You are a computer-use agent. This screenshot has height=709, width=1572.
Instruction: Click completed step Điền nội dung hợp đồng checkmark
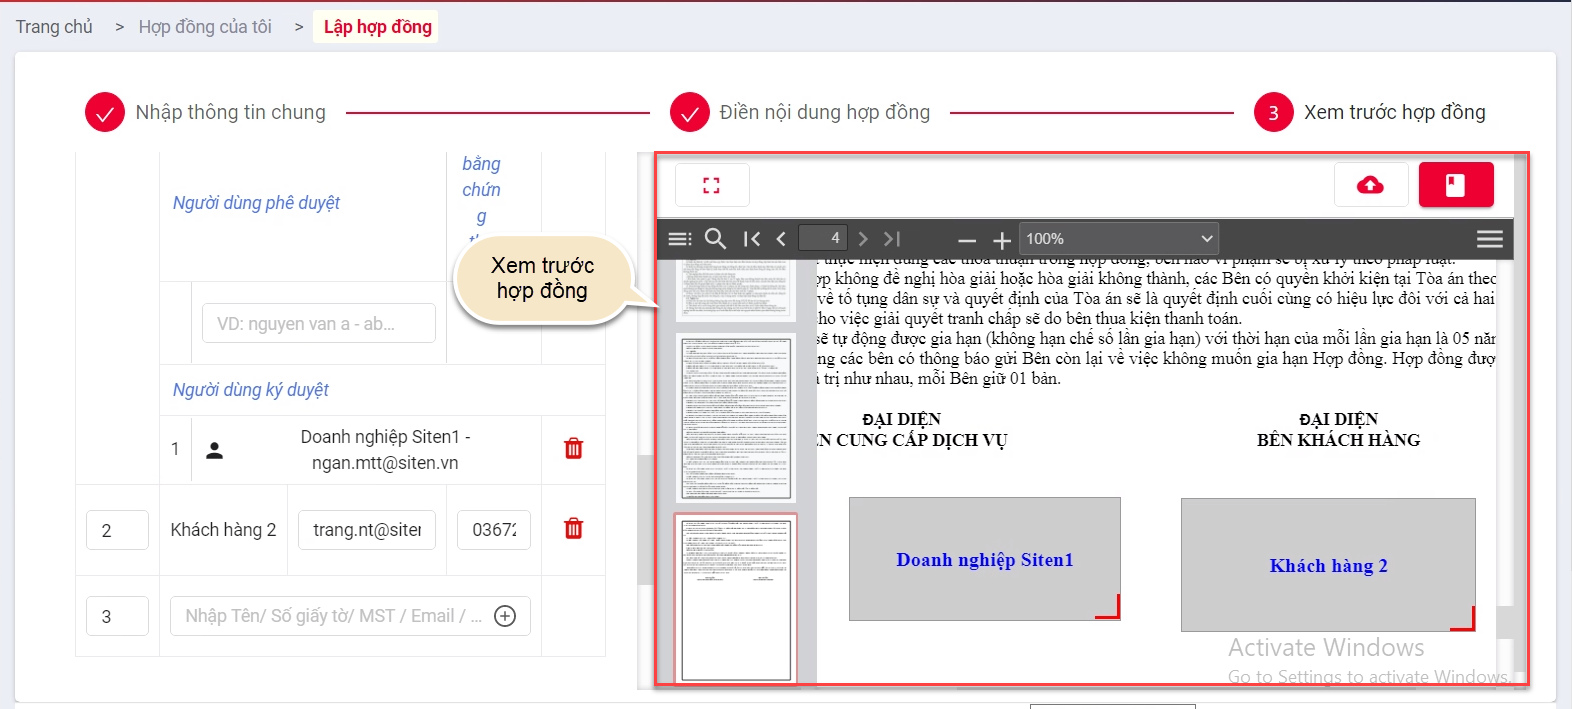[689, 113]
